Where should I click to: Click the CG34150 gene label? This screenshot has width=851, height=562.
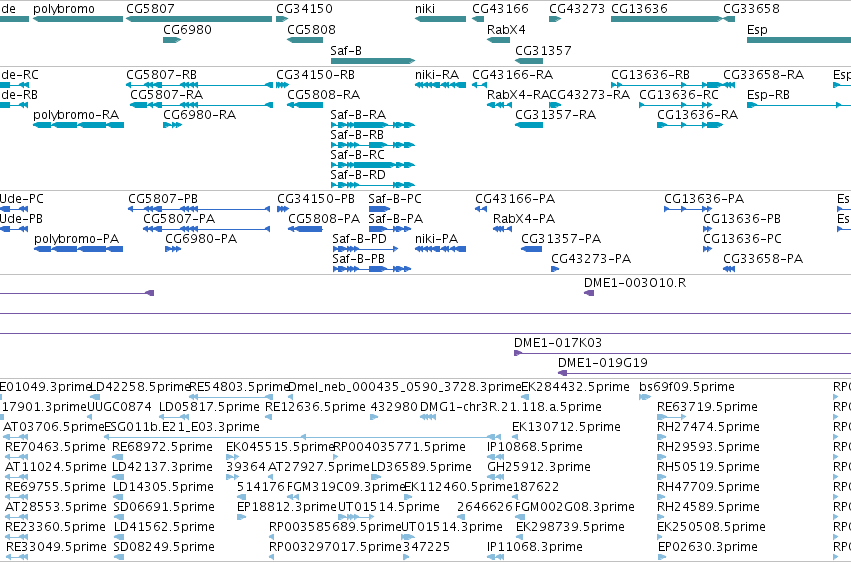(x=304, y=9)
